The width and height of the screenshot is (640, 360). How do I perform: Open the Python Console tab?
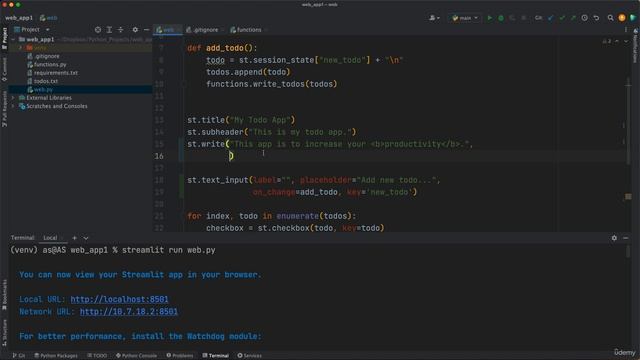pyautogui.click(x=136, y=356)
